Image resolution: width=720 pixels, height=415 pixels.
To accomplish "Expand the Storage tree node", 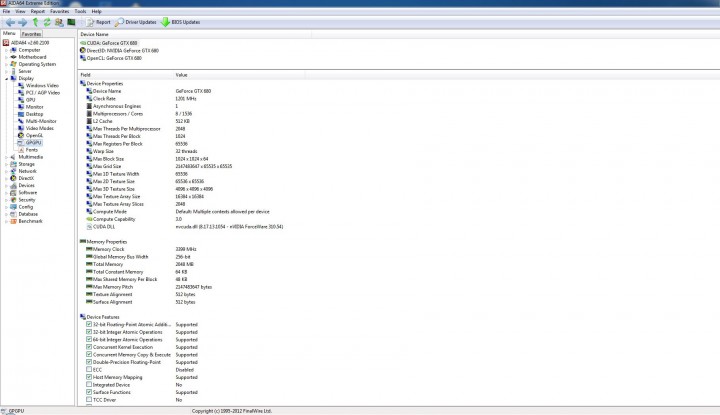I will 6,164.
